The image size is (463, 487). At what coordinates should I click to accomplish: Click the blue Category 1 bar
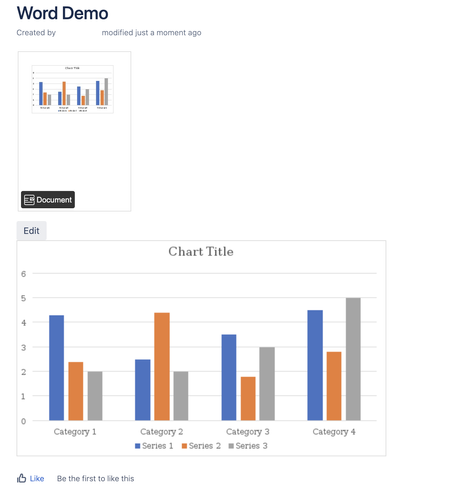(x=57, y=368)
